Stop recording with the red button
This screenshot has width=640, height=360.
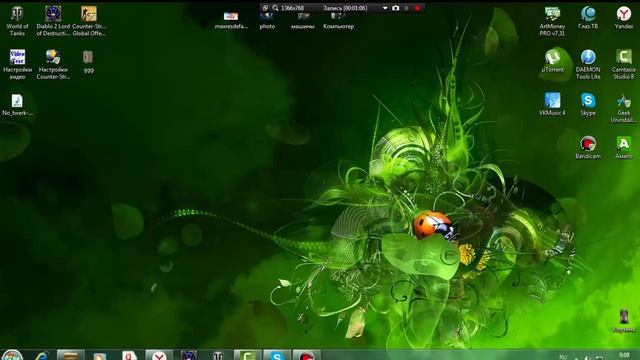coord(418,8)
